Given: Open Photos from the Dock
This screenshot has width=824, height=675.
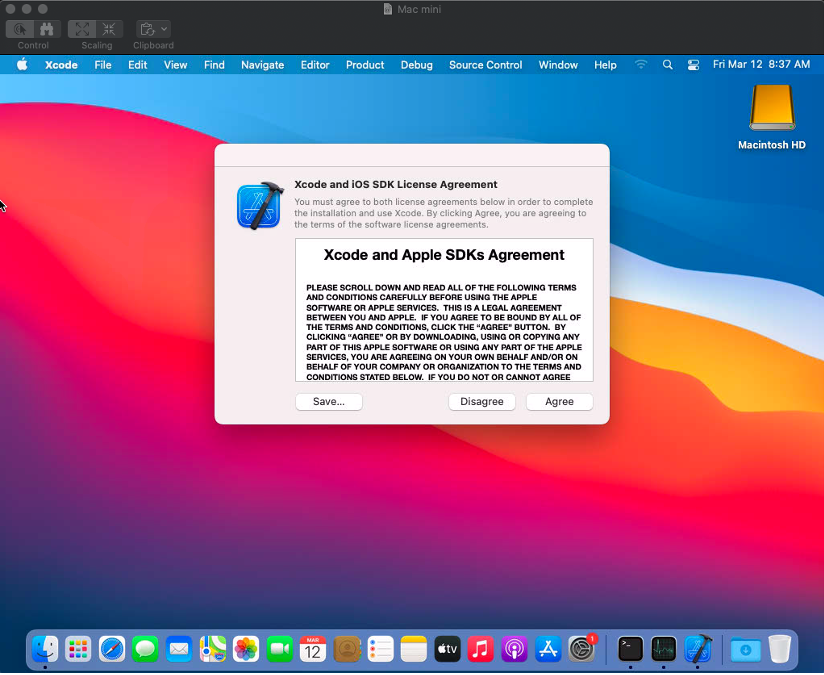Looking at the screenshot, I should pos(246,649).
